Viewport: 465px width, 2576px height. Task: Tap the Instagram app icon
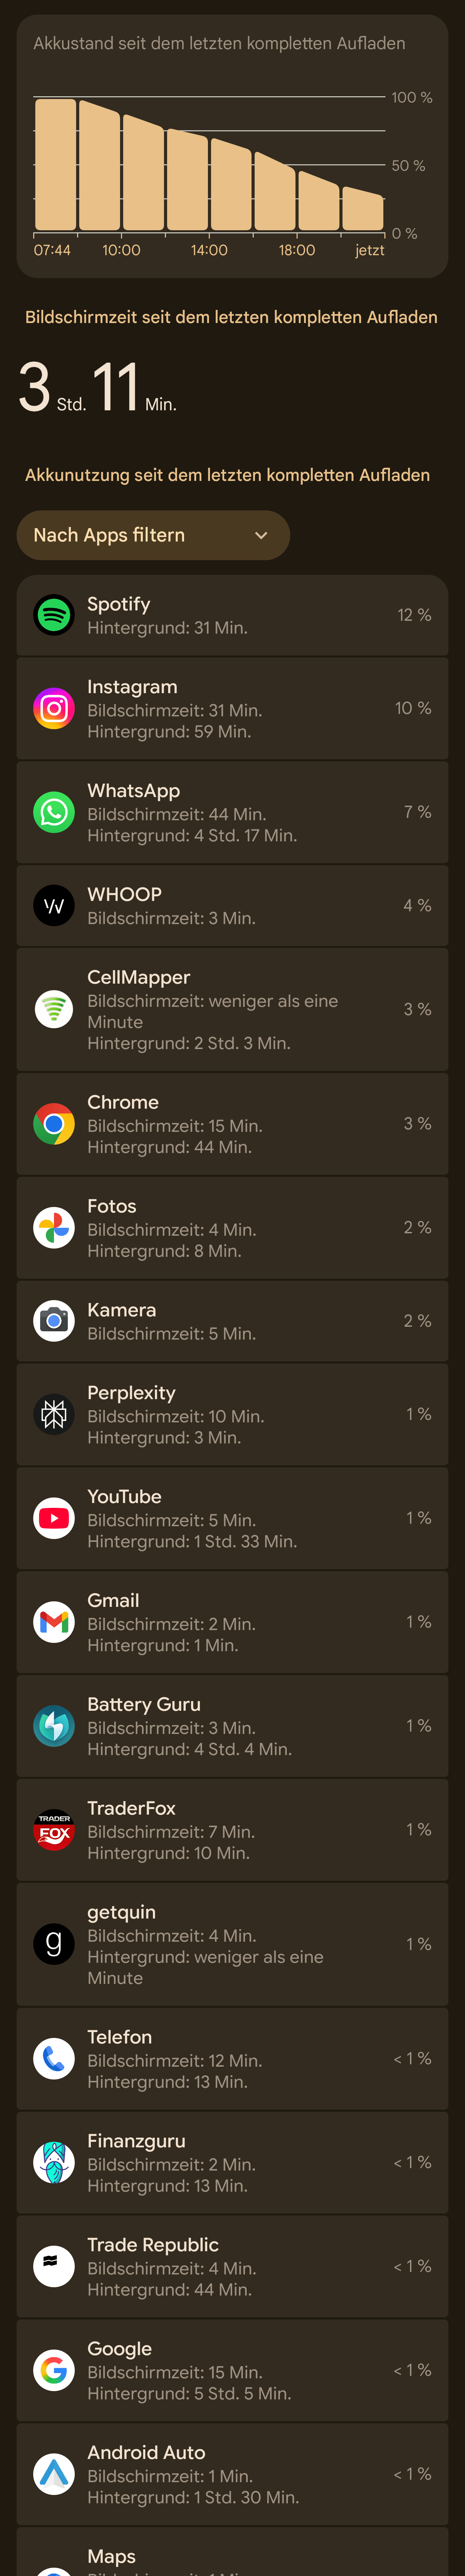(x=54, y=708)
